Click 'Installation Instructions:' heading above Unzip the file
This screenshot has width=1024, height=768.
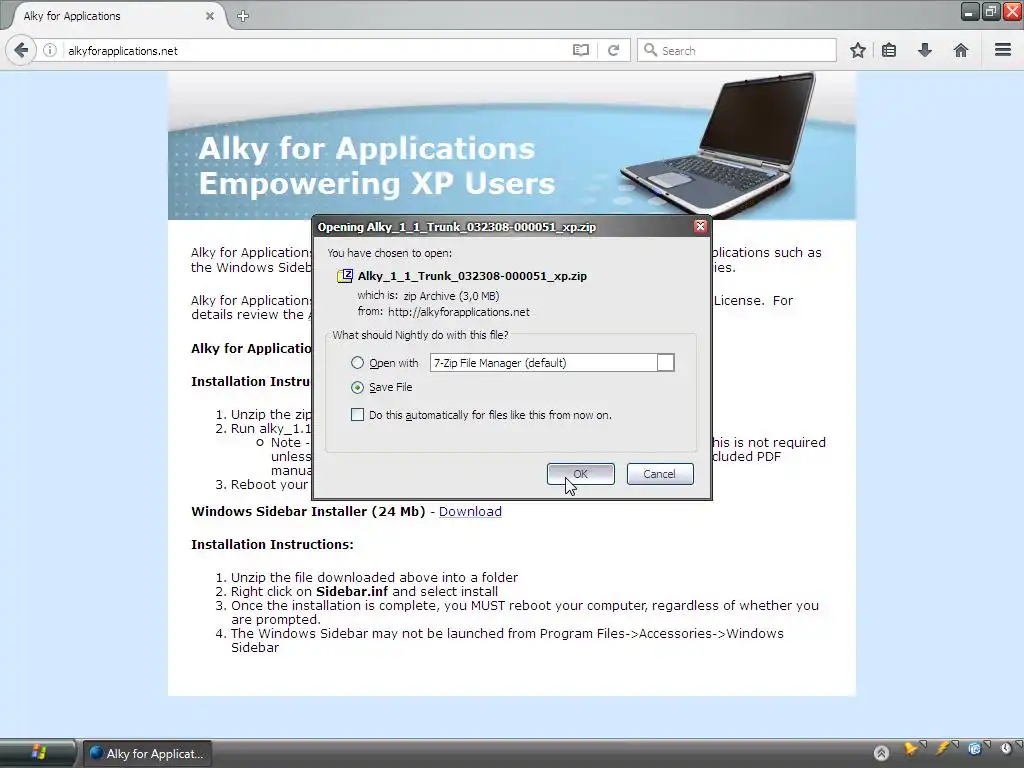point(272,545)
